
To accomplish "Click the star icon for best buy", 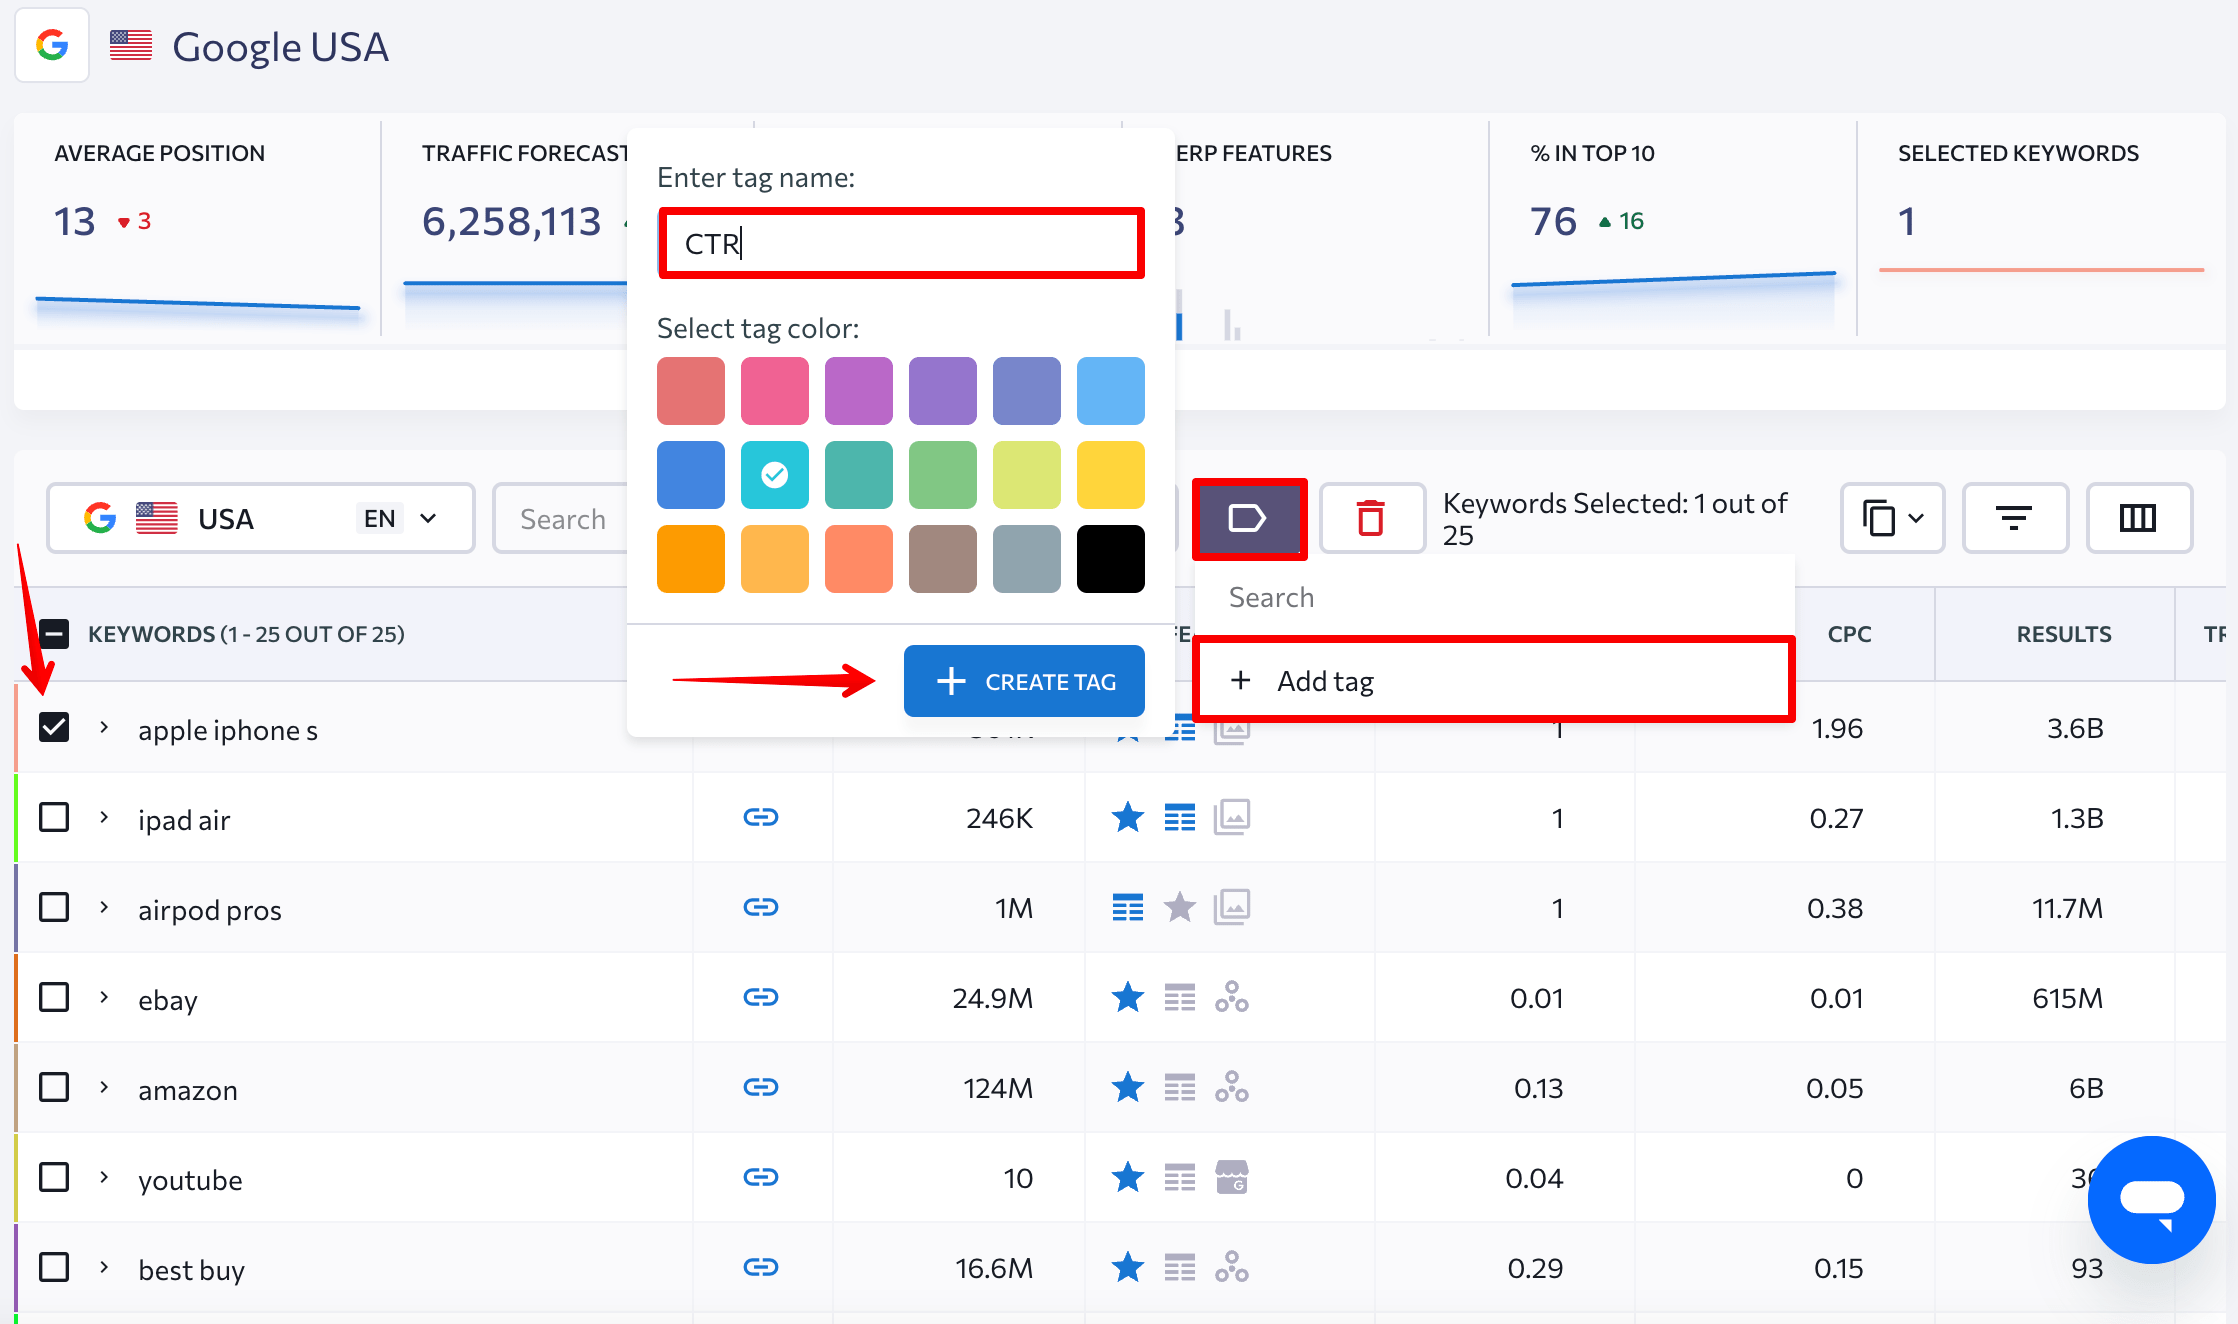I will [1128, 1267].
